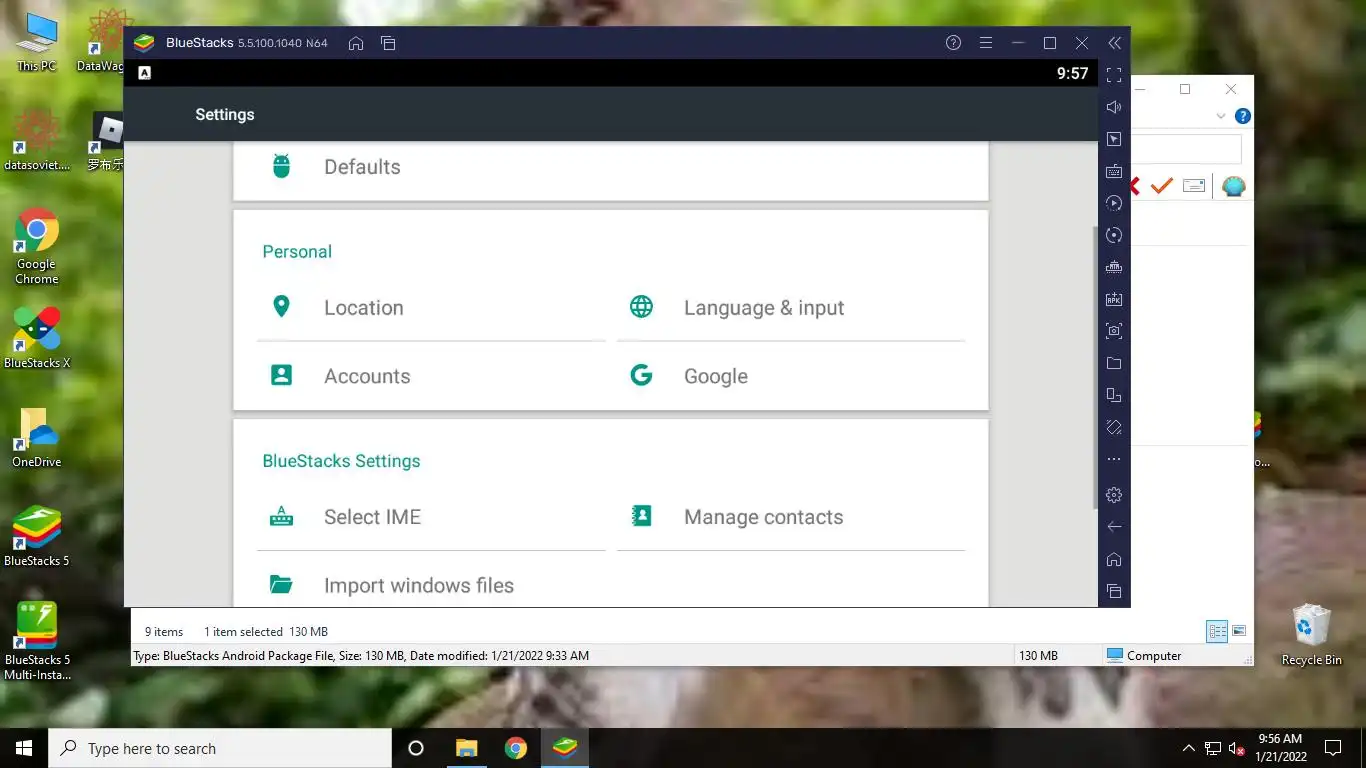Click '1 item selected 130 MB' status text
Screen dimensions: 1366x768
tap(266, 632)
